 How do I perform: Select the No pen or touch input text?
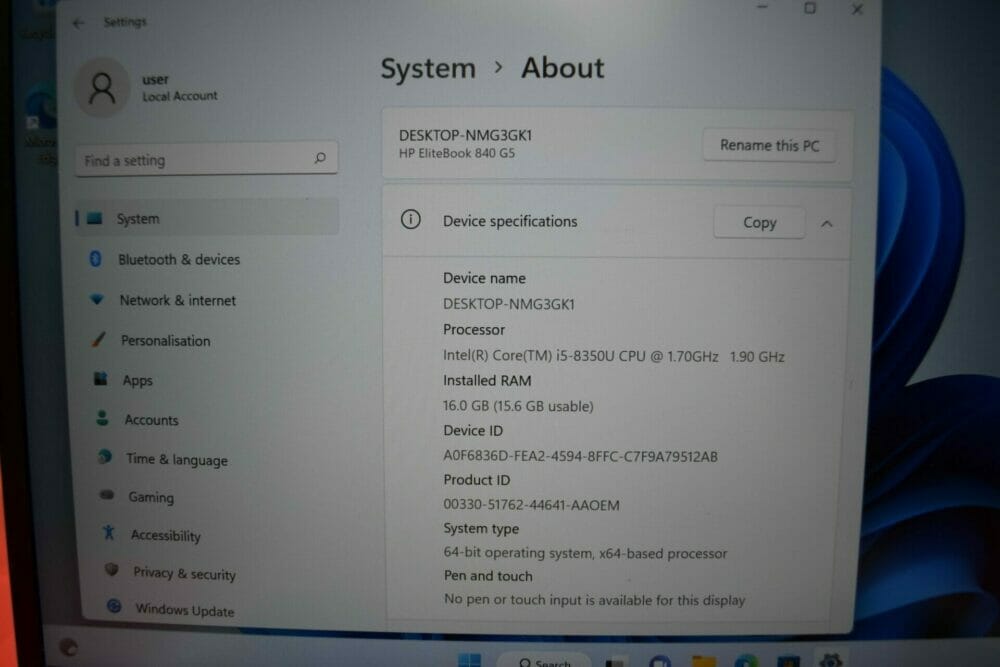pyautogui.click(x=594, y=600)
